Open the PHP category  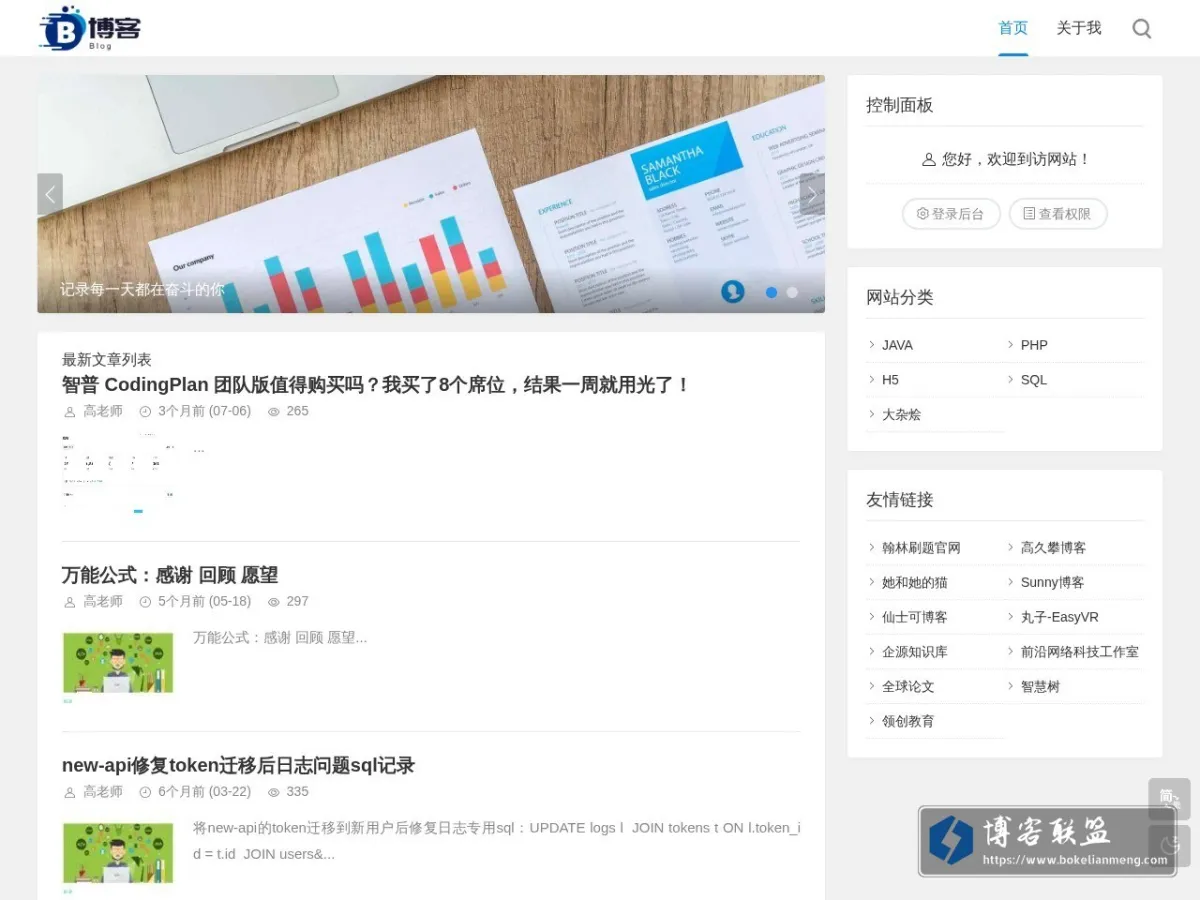(x=1034, y=345)
